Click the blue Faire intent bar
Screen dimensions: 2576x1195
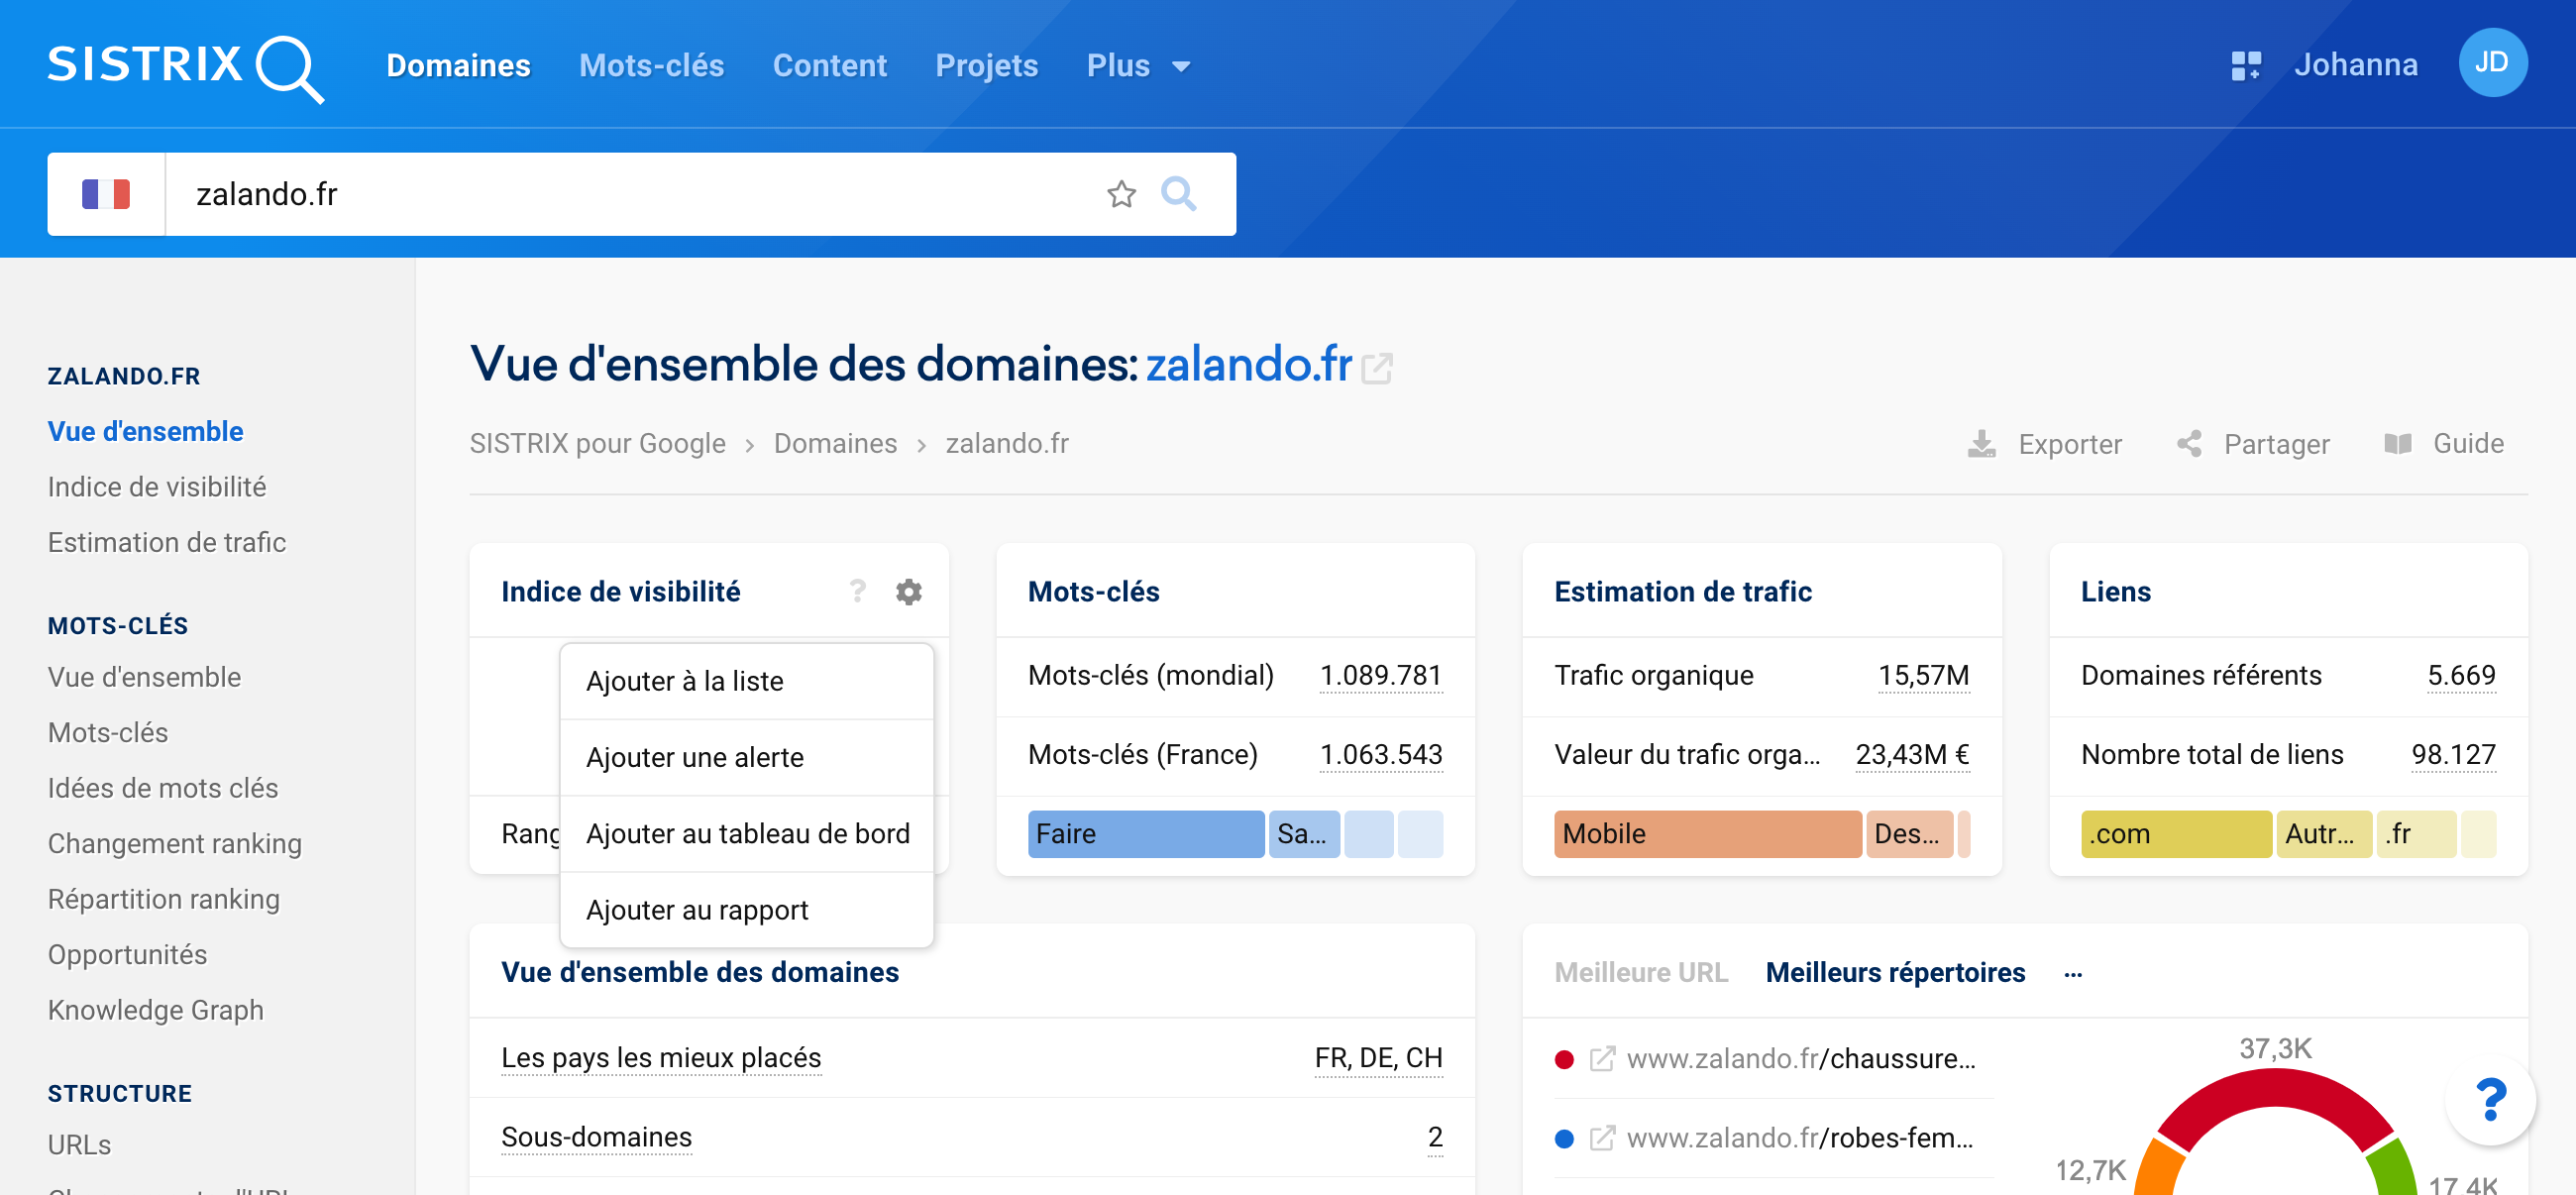[1145, 834]
